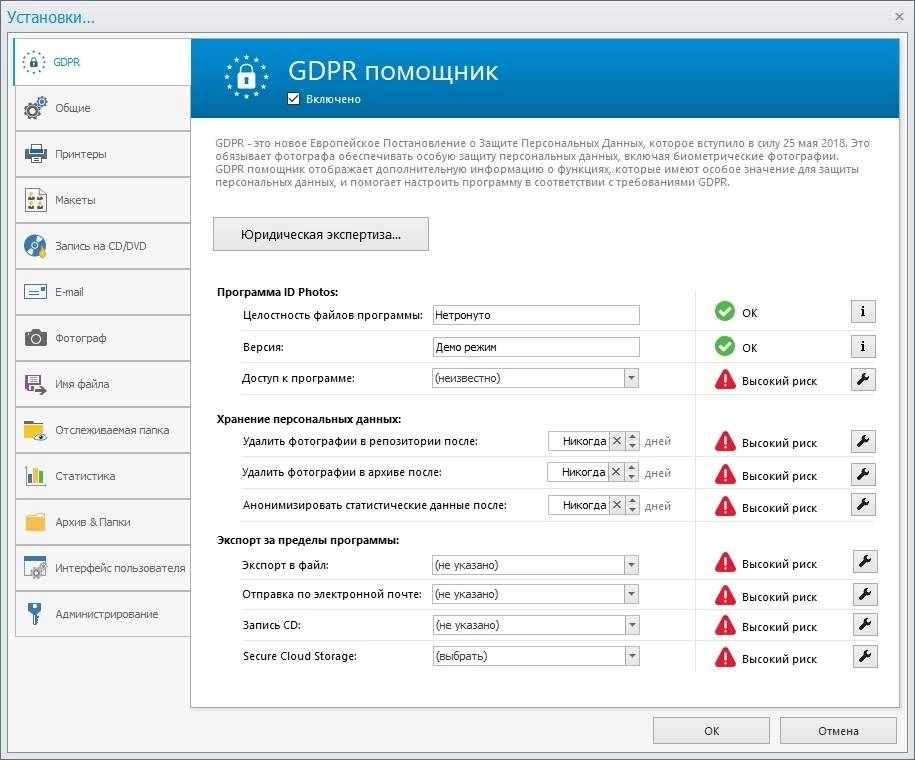Screen dimensions: 915x760
Task: Clear the archive photo deletion value with X
Action: tap(616, 472)
